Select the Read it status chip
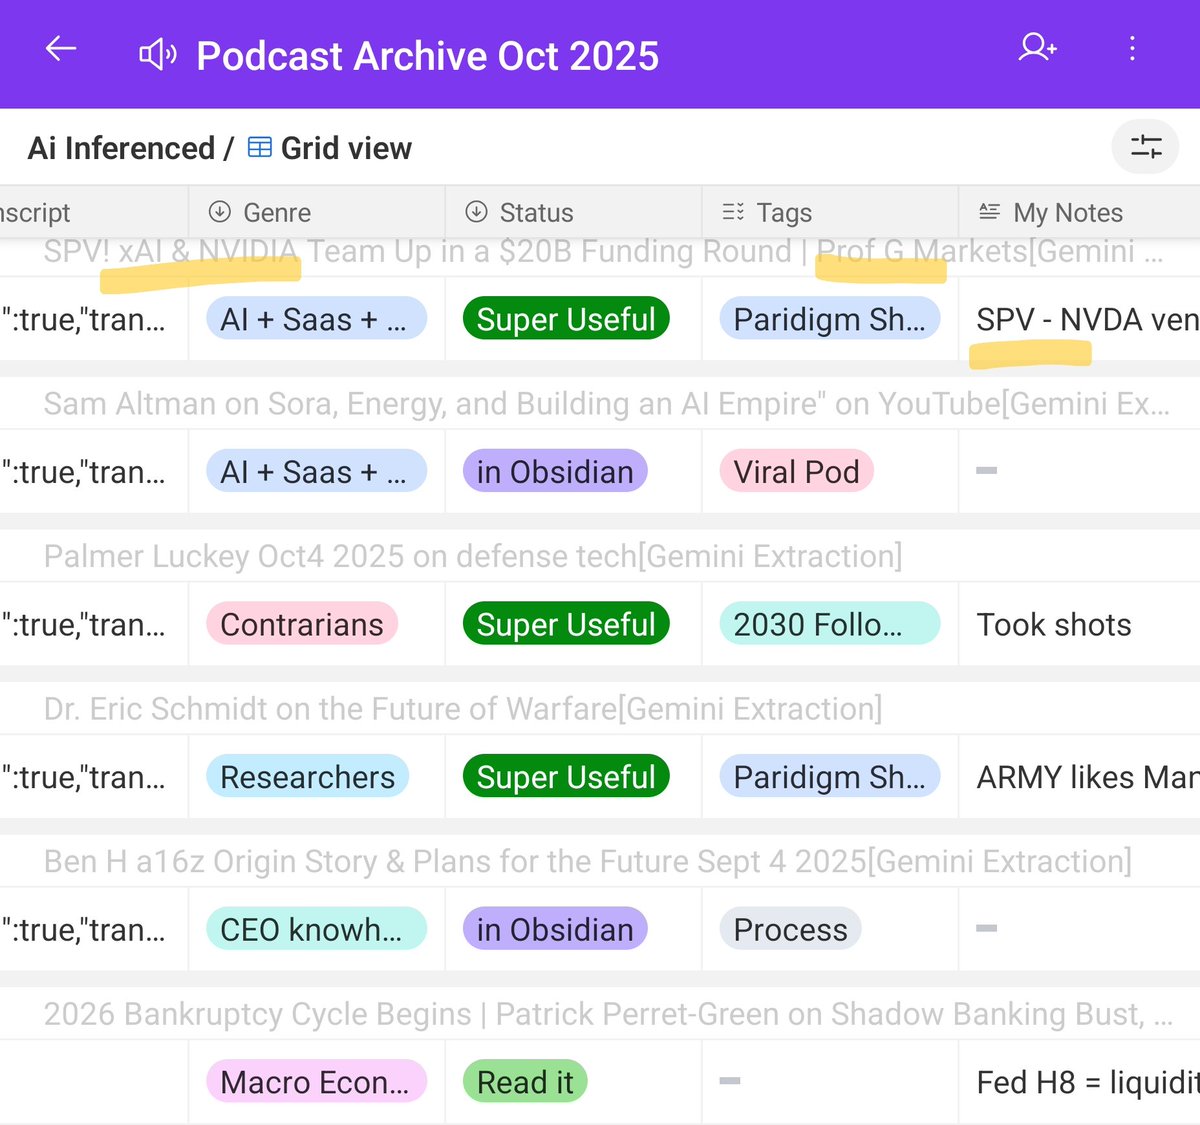The height and width of the screenshot is (1125, 1200). point(525,1081)
